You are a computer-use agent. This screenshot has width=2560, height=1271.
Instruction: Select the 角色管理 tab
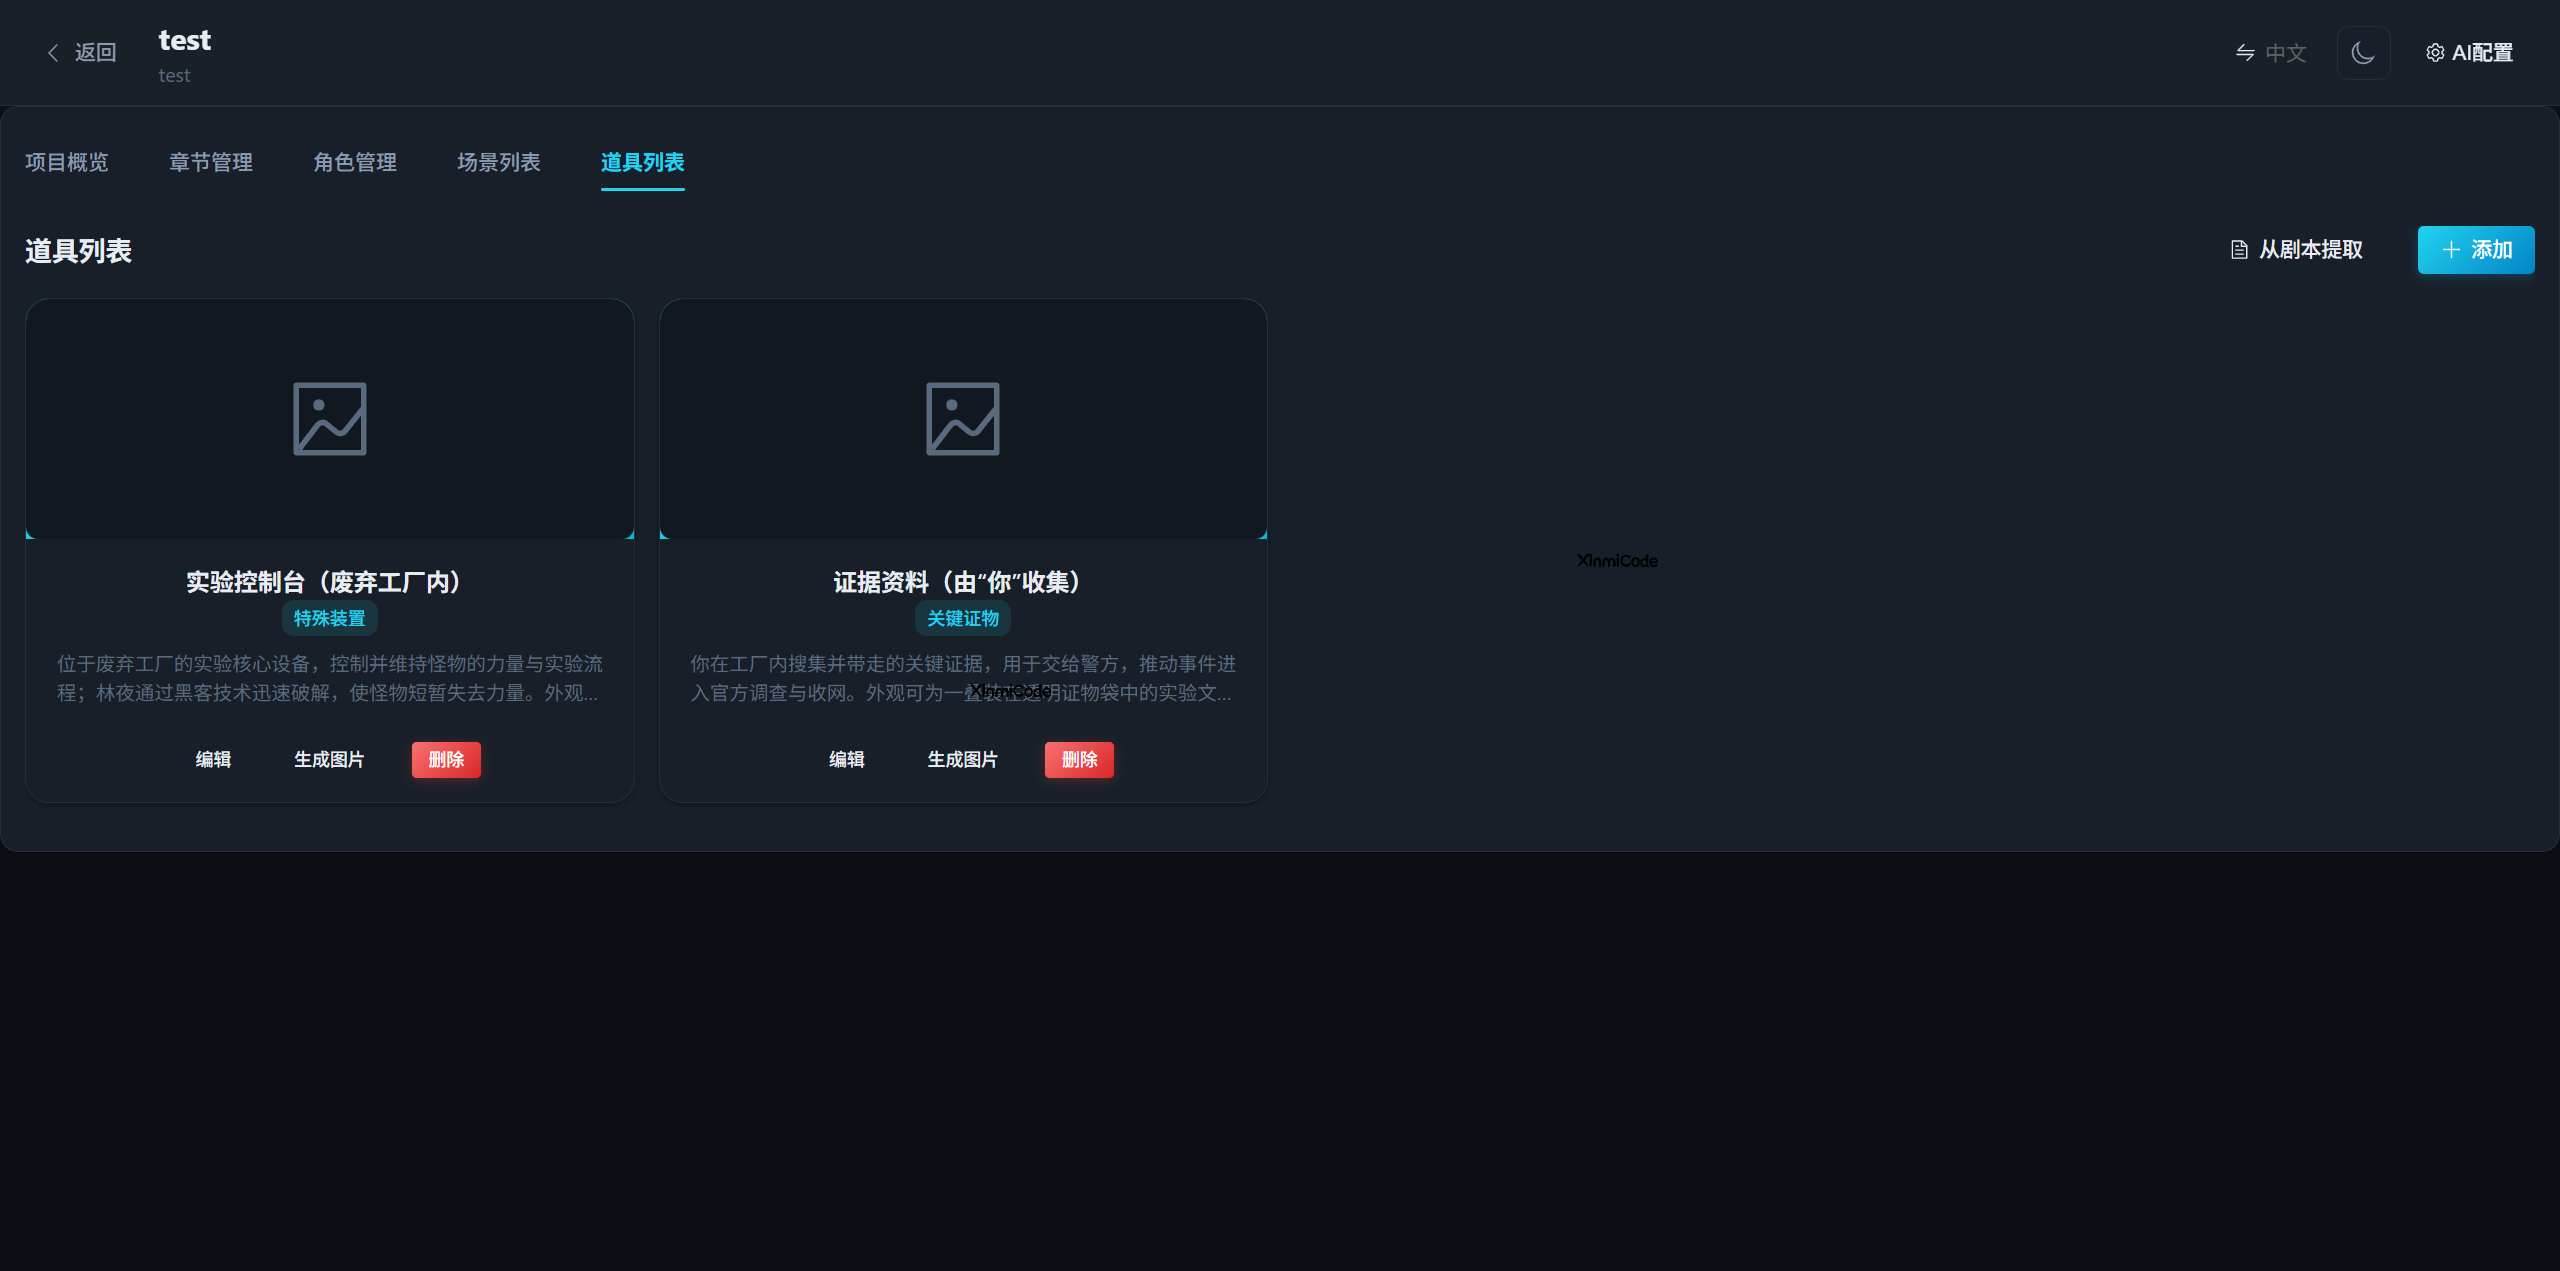click(354, 162)
